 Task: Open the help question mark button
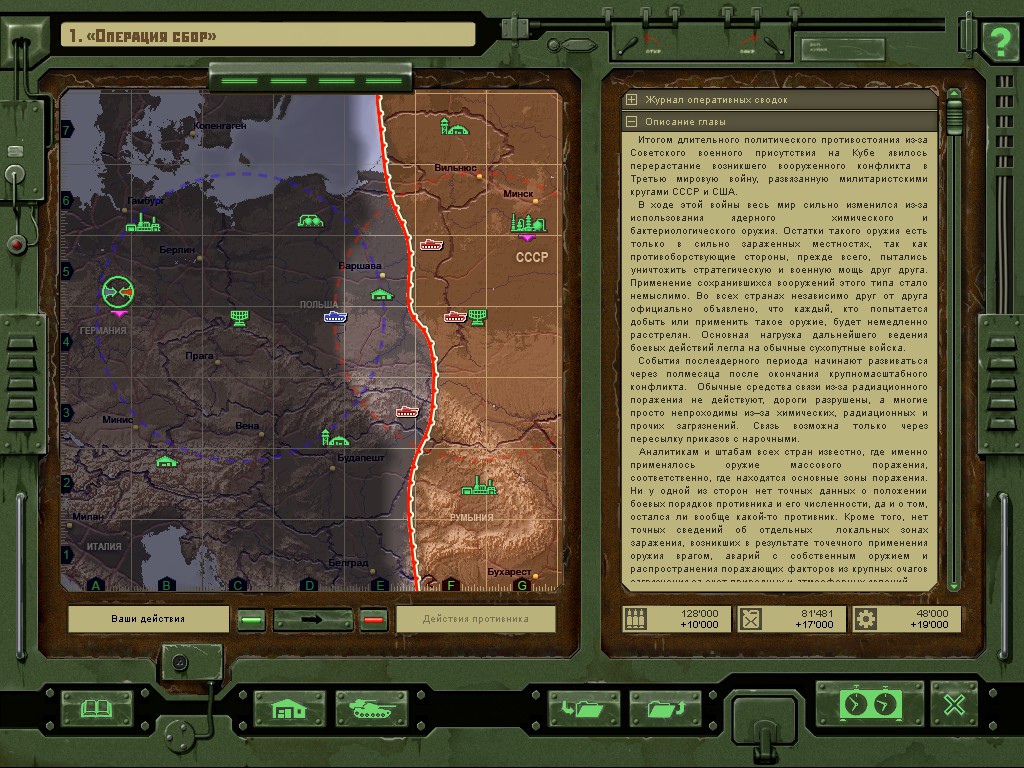point(997,43)
